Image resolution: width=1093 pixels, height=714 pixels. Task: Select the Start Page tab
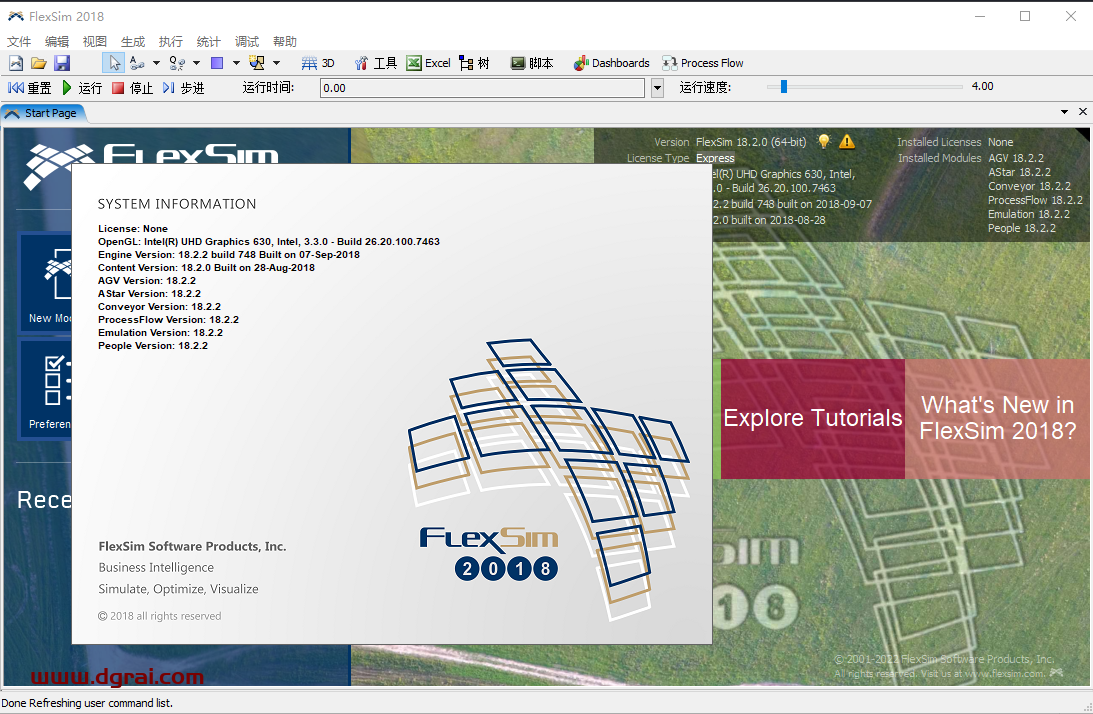50,112
